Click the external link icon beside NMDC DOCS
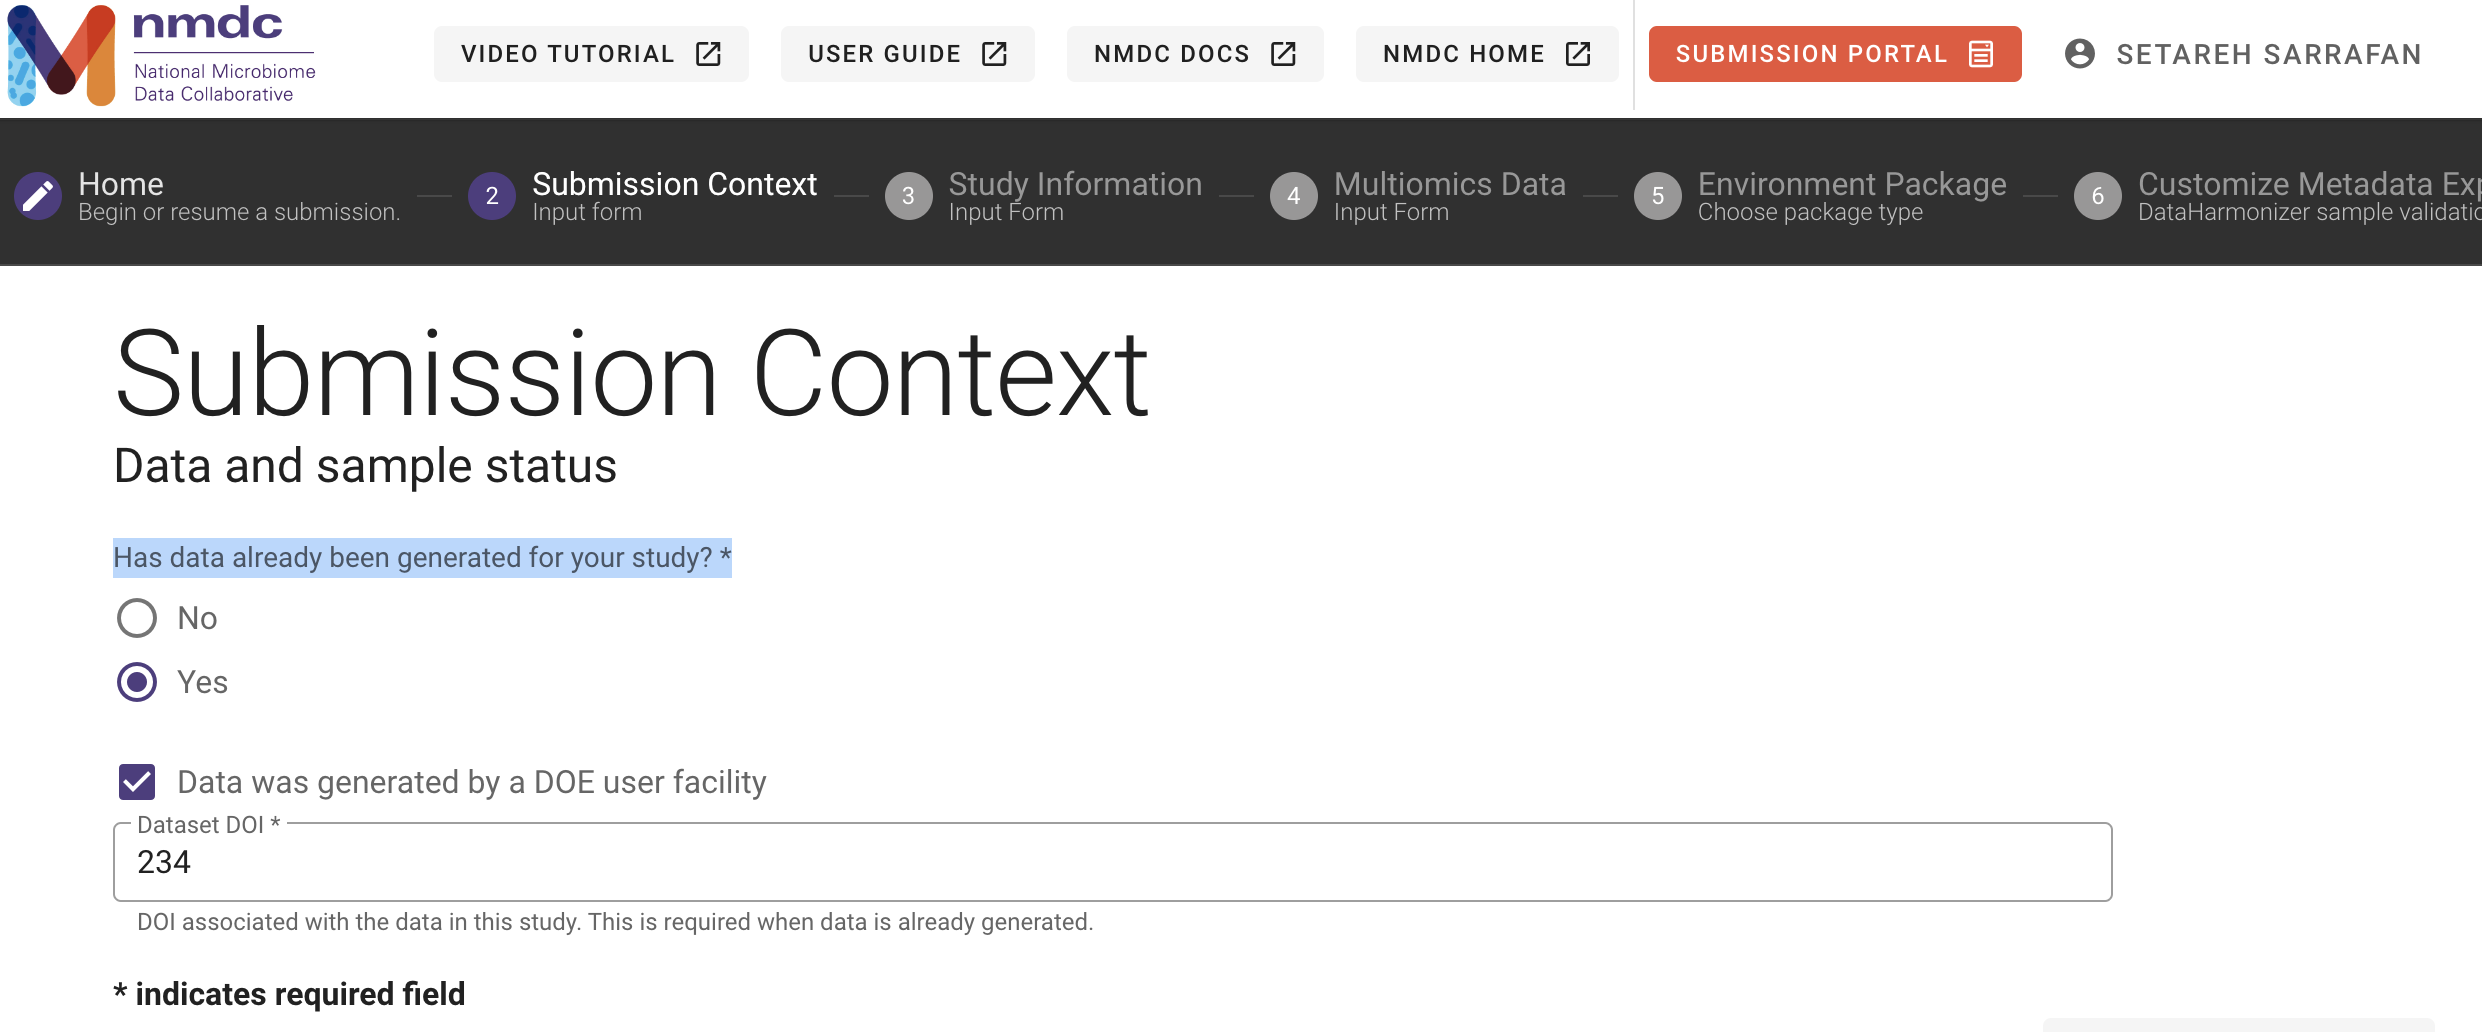This screenshot has width=2482, height=1032. [x=1283, y=54]
